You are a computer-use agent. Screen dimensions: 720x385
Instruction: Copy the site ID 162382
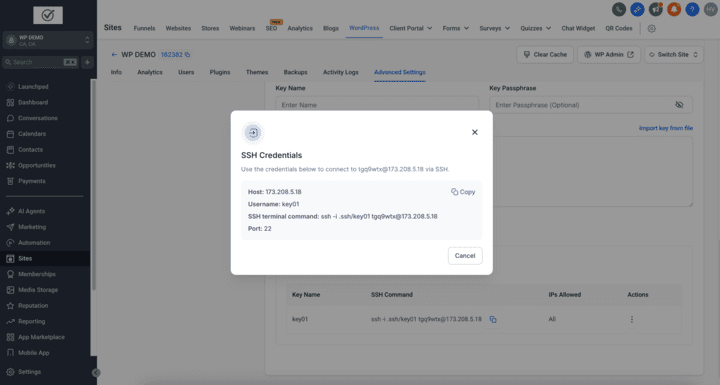point(187,55)
